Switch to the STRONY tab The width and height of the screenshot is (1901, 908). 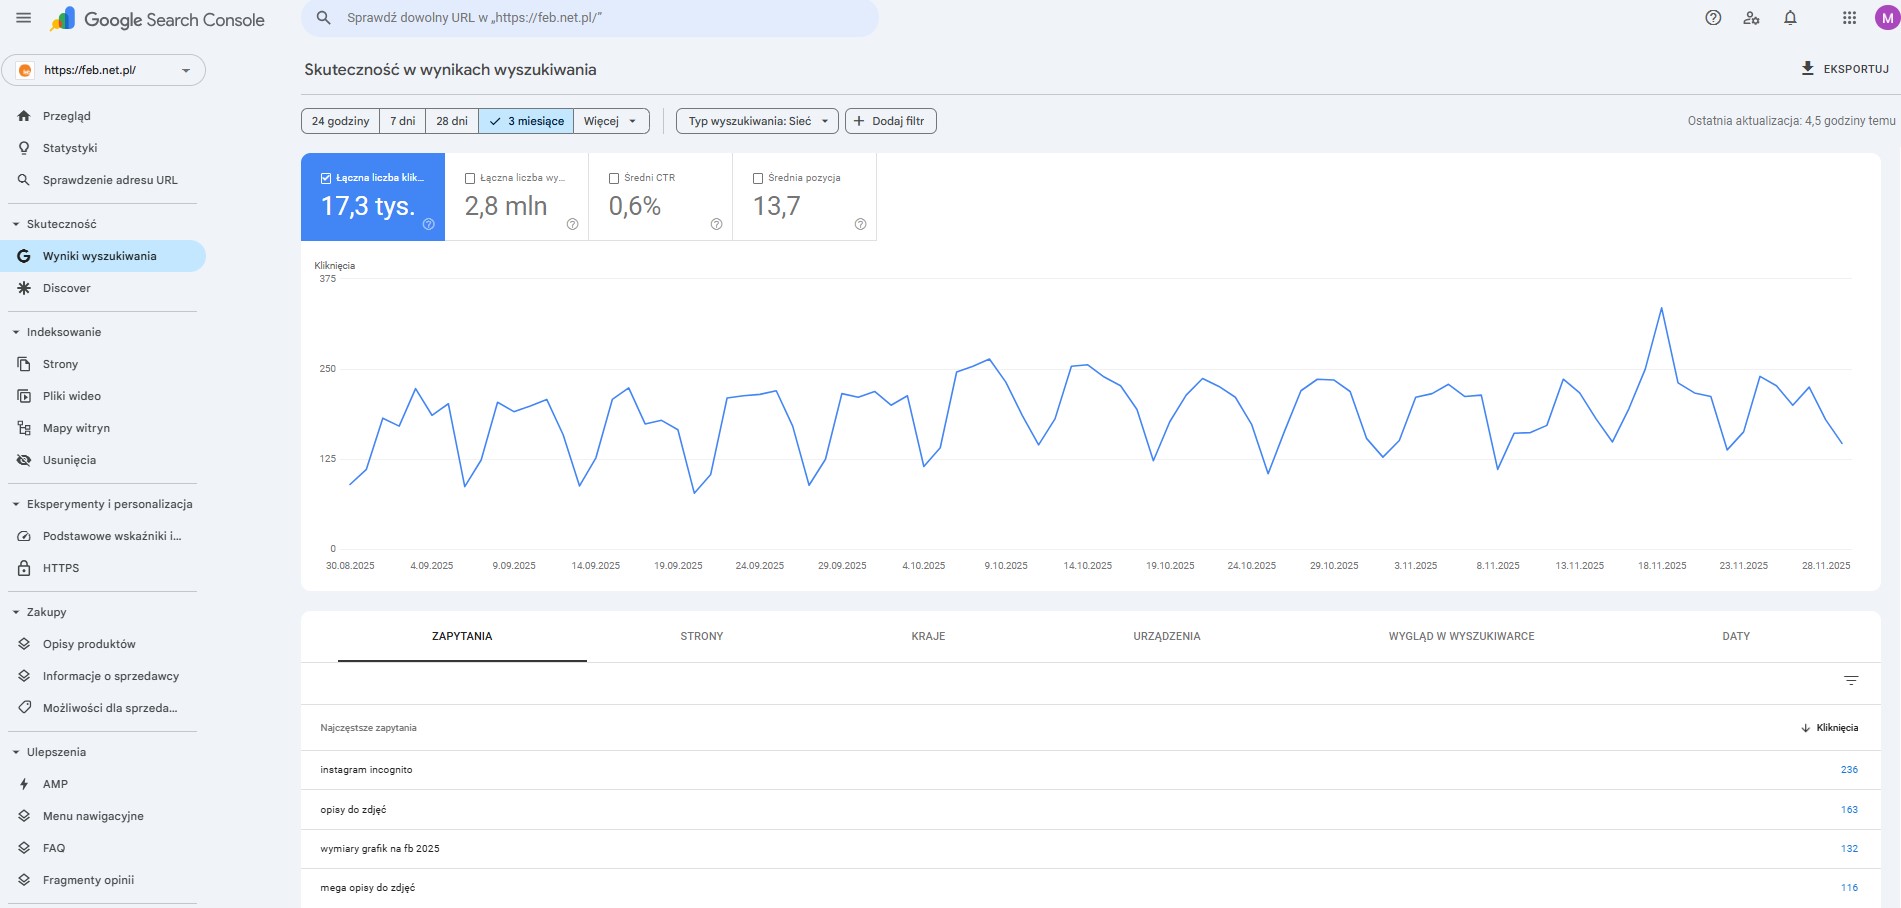[x=701, y=636]
